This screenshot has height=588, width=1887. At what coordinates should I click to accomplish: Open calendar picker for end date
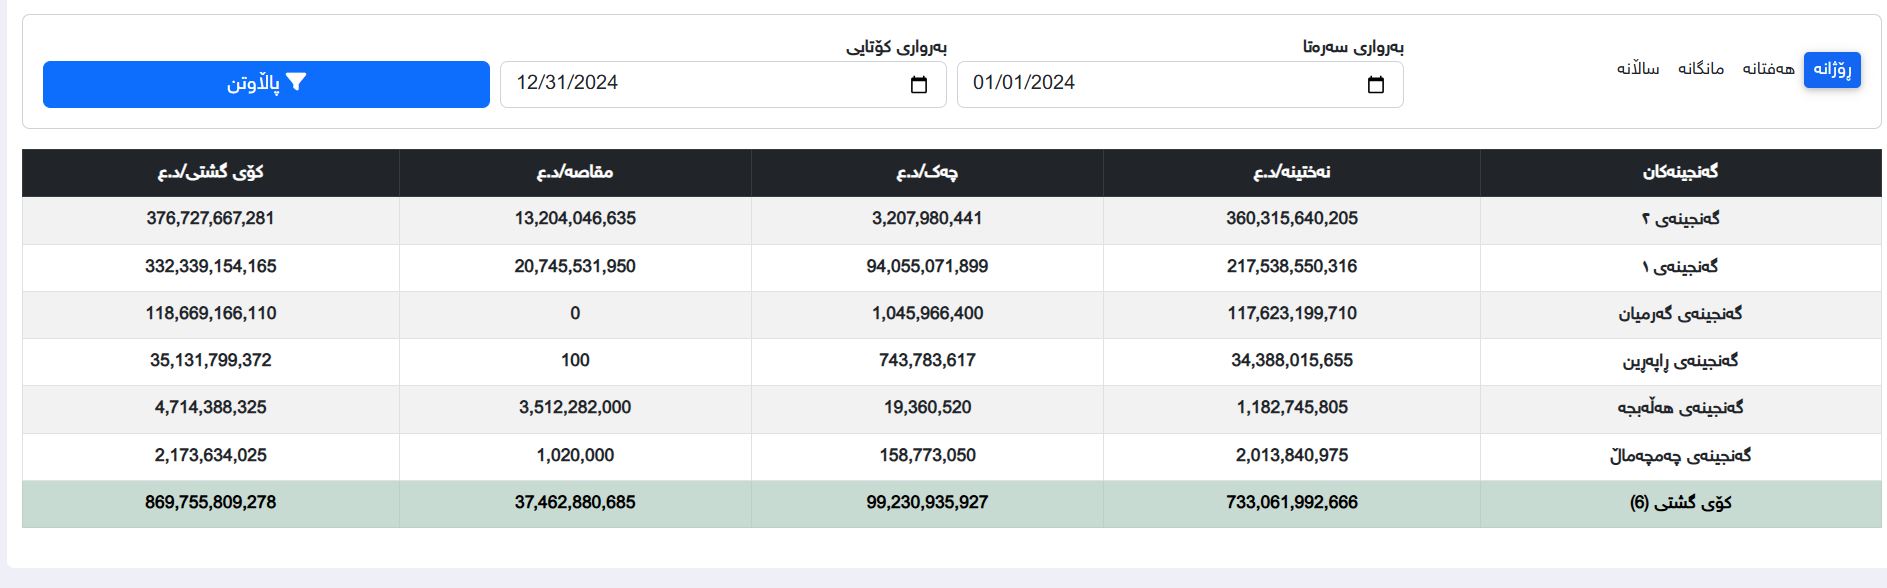coord(918,85)
